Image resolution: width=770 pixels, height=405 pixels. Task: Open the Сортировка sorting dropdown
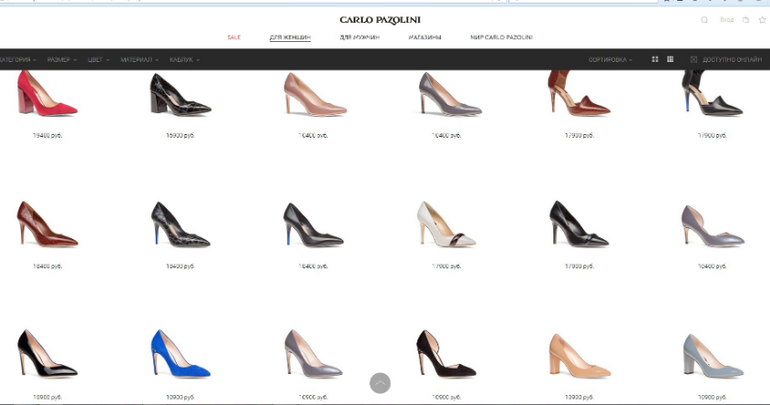(x=611, y=60)
